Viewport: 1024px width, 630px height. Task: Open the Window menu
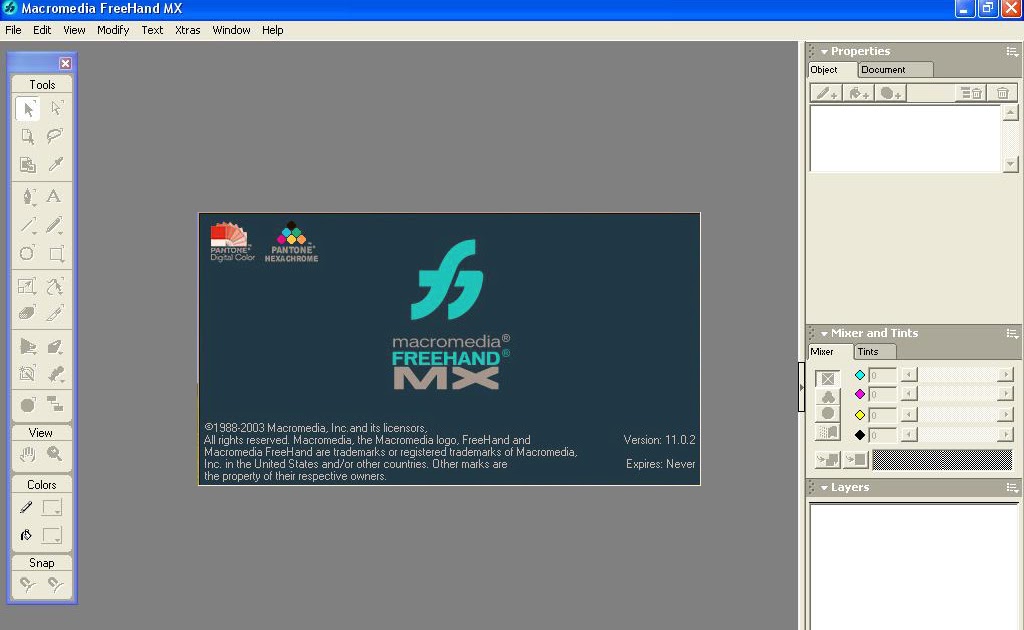[231, 30]
